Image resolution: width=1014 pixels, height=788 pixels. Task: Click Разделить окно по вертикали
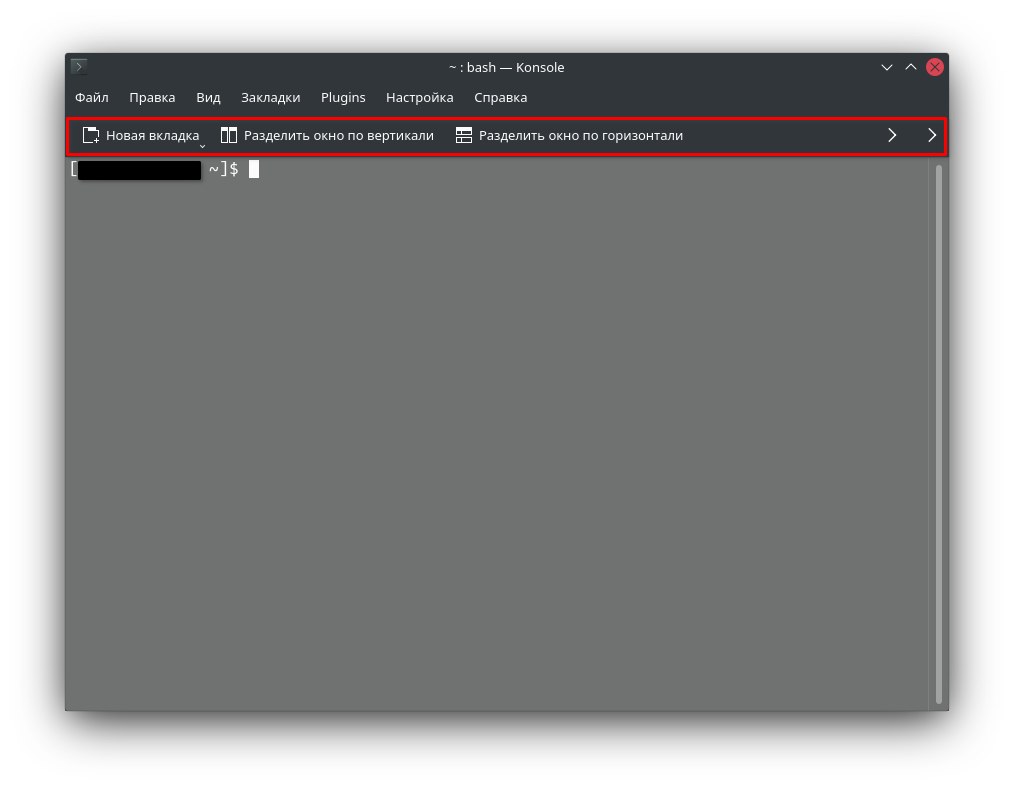point(327,136)
